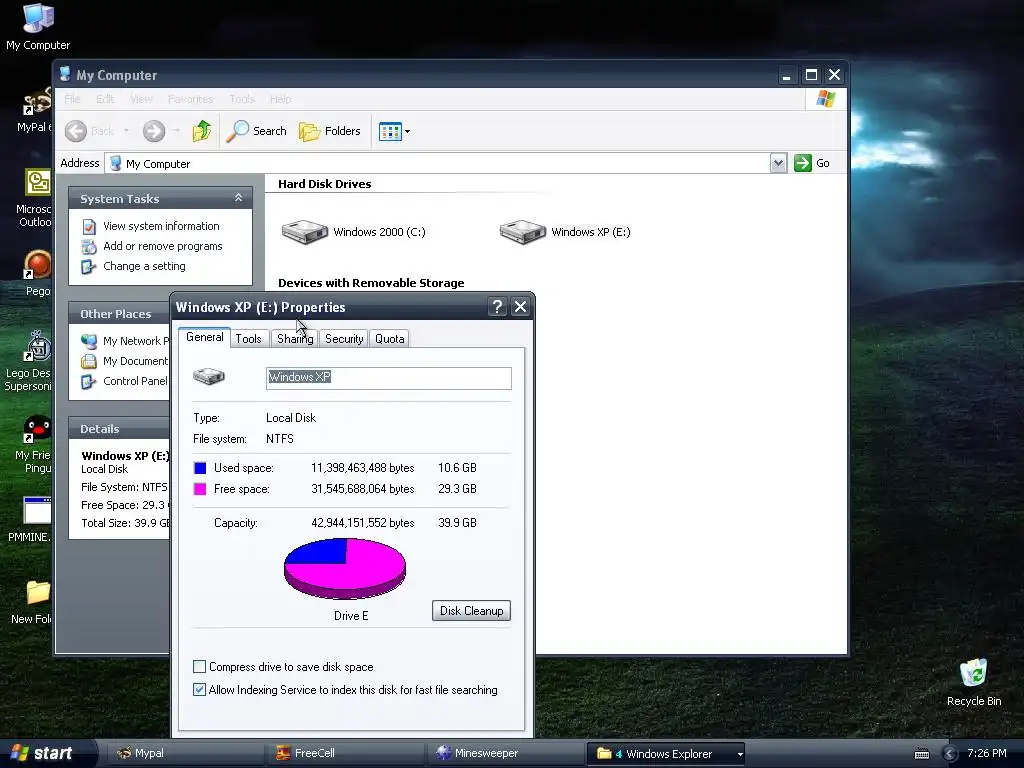
Task: Click the disk usage pie chart
Action: pos(345,568)
